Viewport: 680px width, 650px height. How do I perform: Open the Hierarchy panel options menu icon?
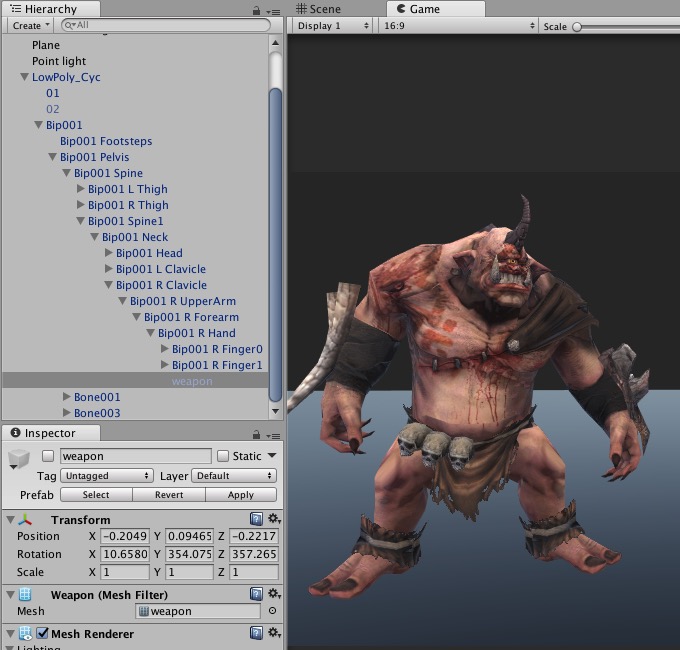[x=273, y=12]
